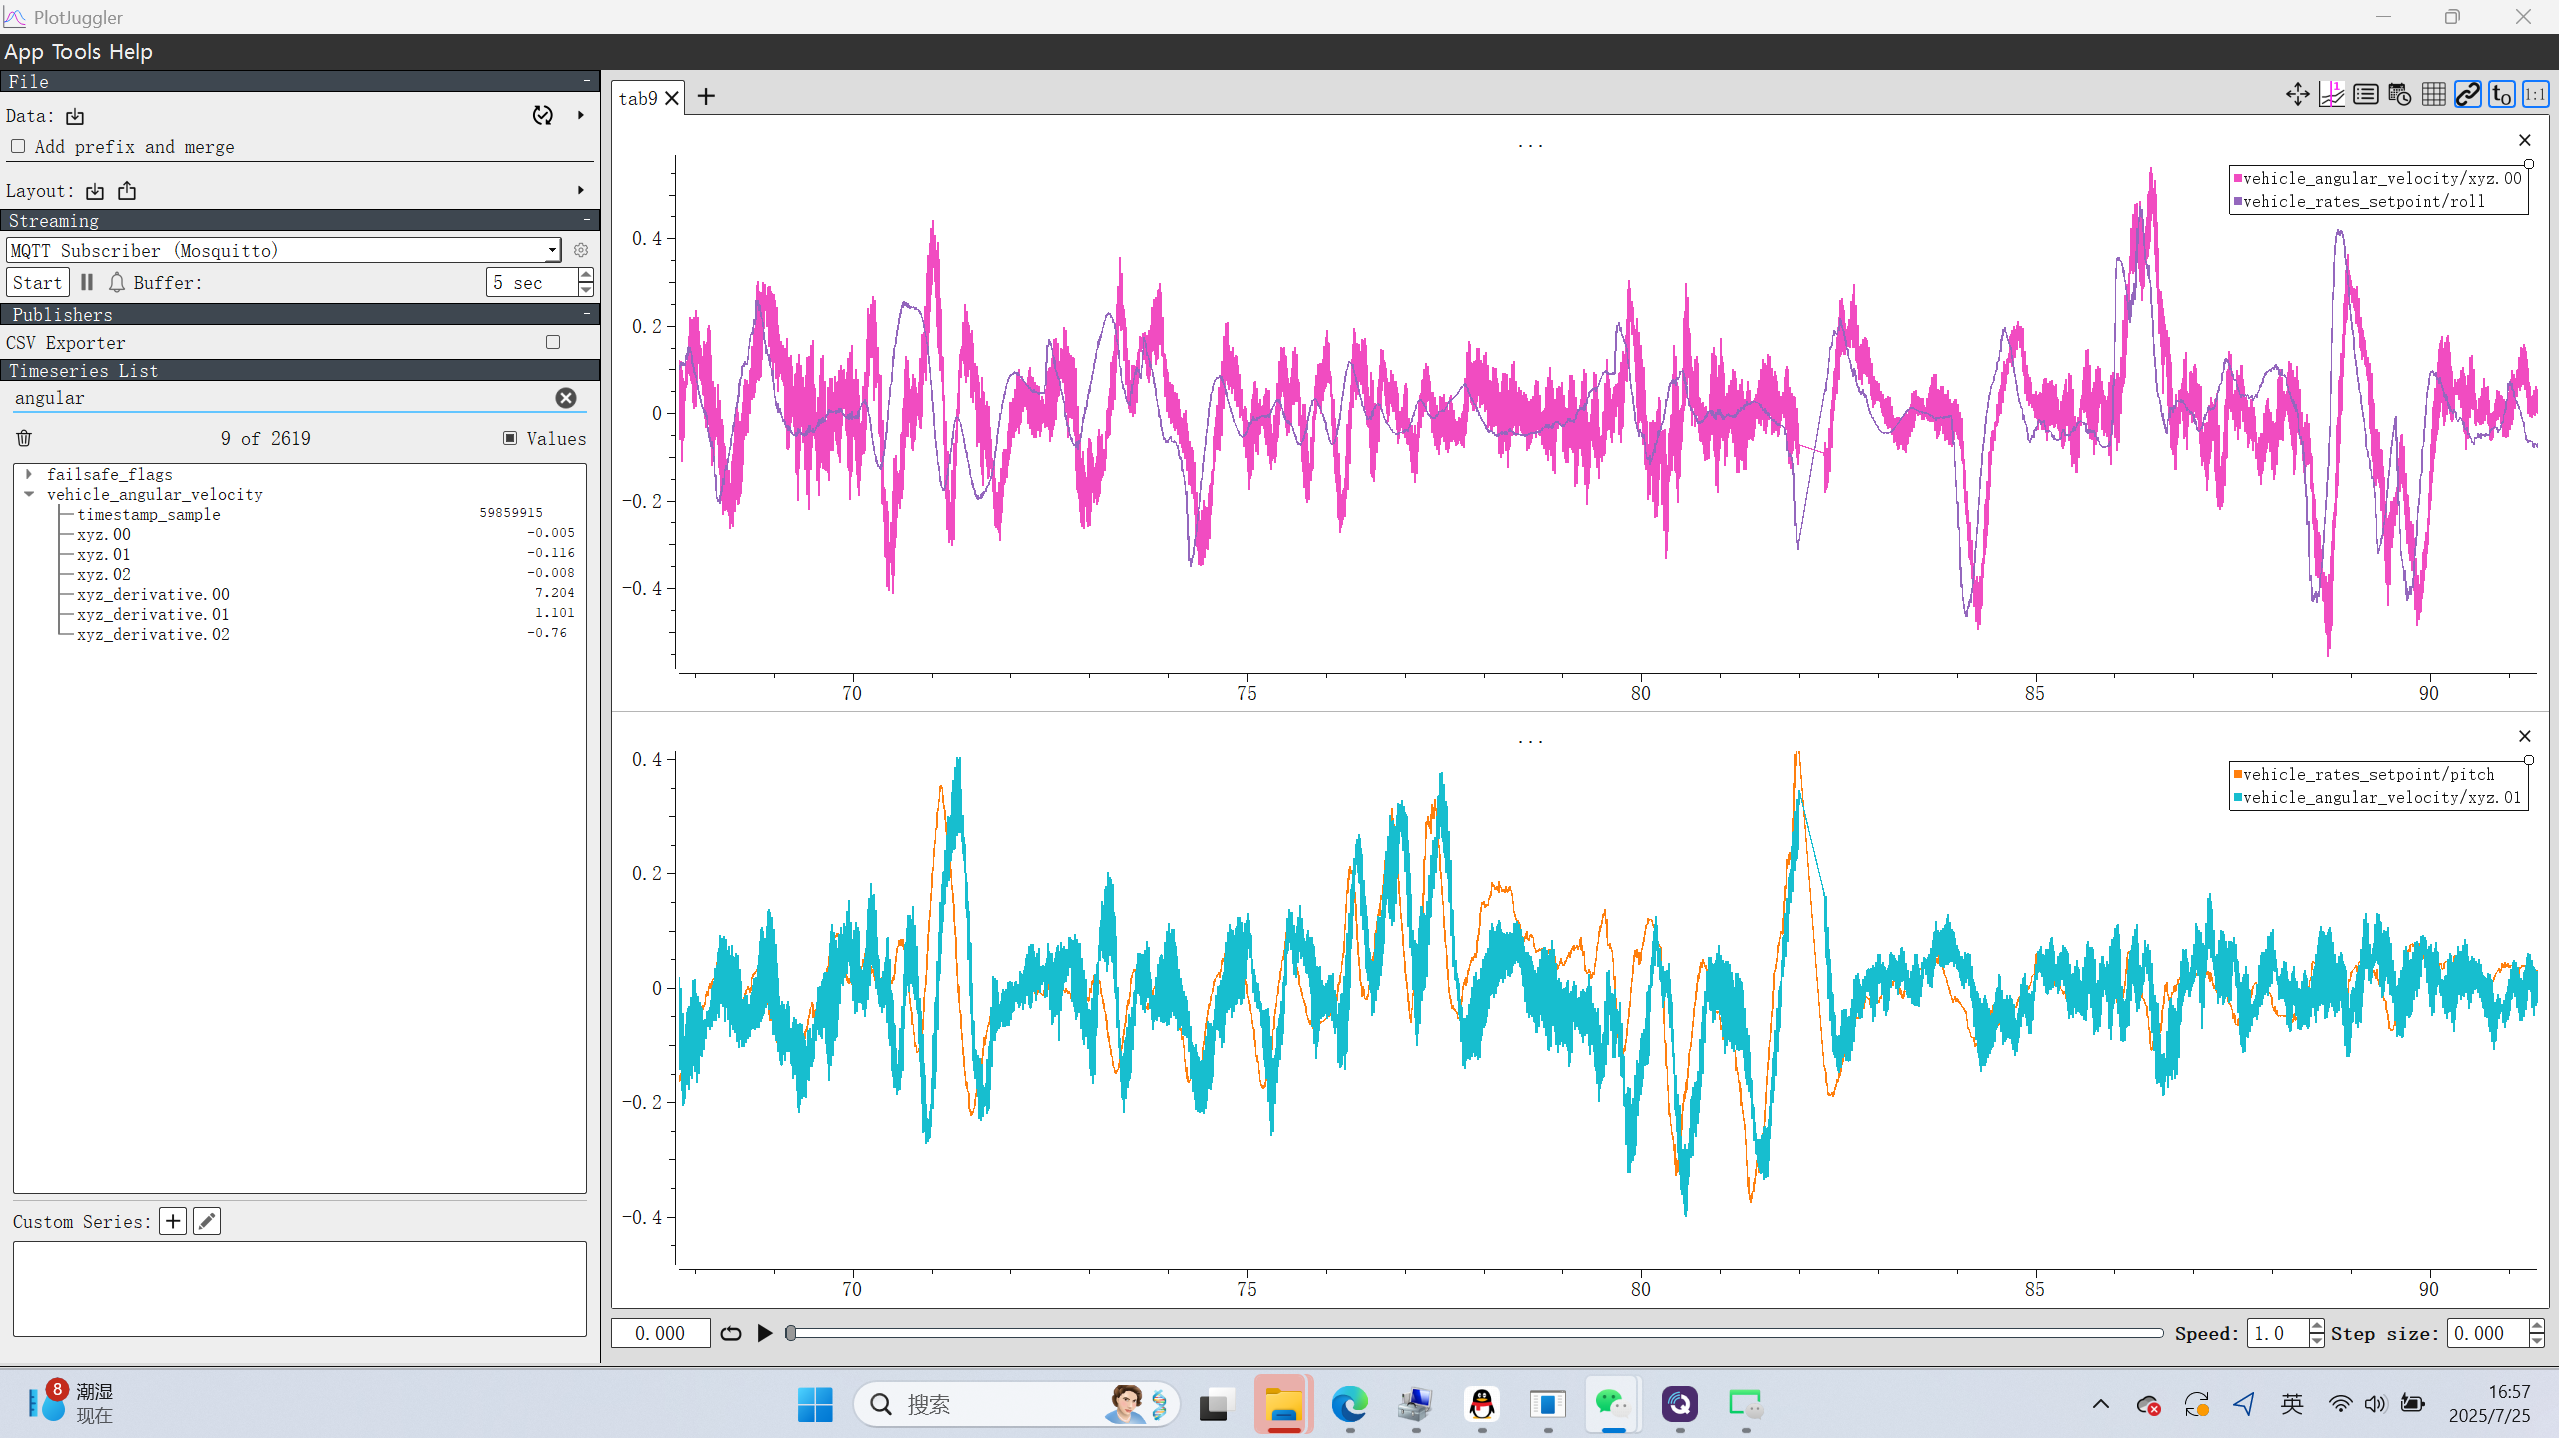Viewport: 2559px width, 1438px height.
Task: Open streaming plugin settings gear
Action: click(x=581, y=250)
